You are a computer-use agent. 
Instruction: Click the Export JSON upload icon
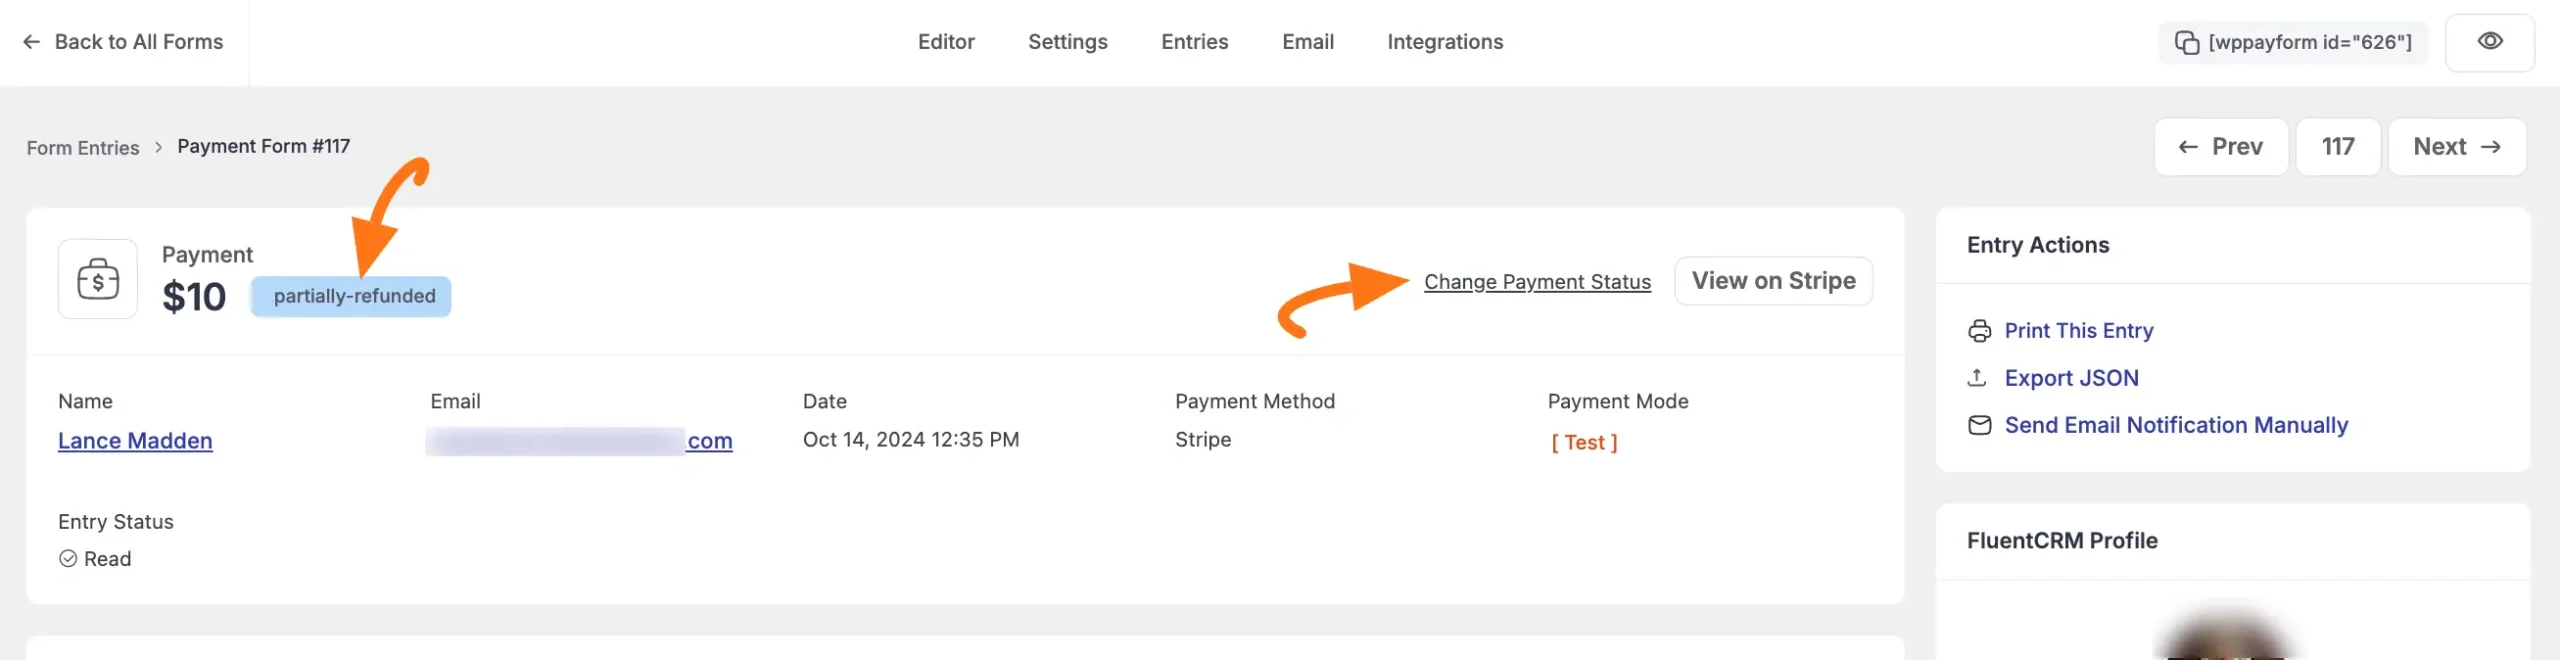pos(1977,378)
